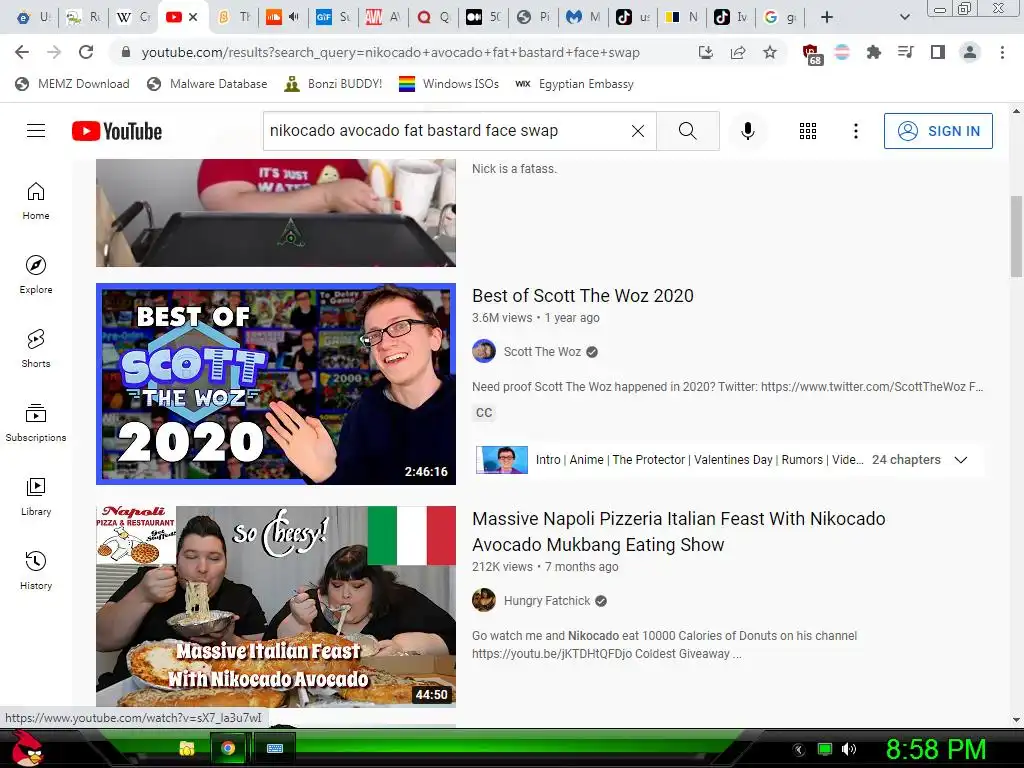This screenshot has height=768, width=1024.
Task: Switch to the GIF tab
Action: pos(333,18)
